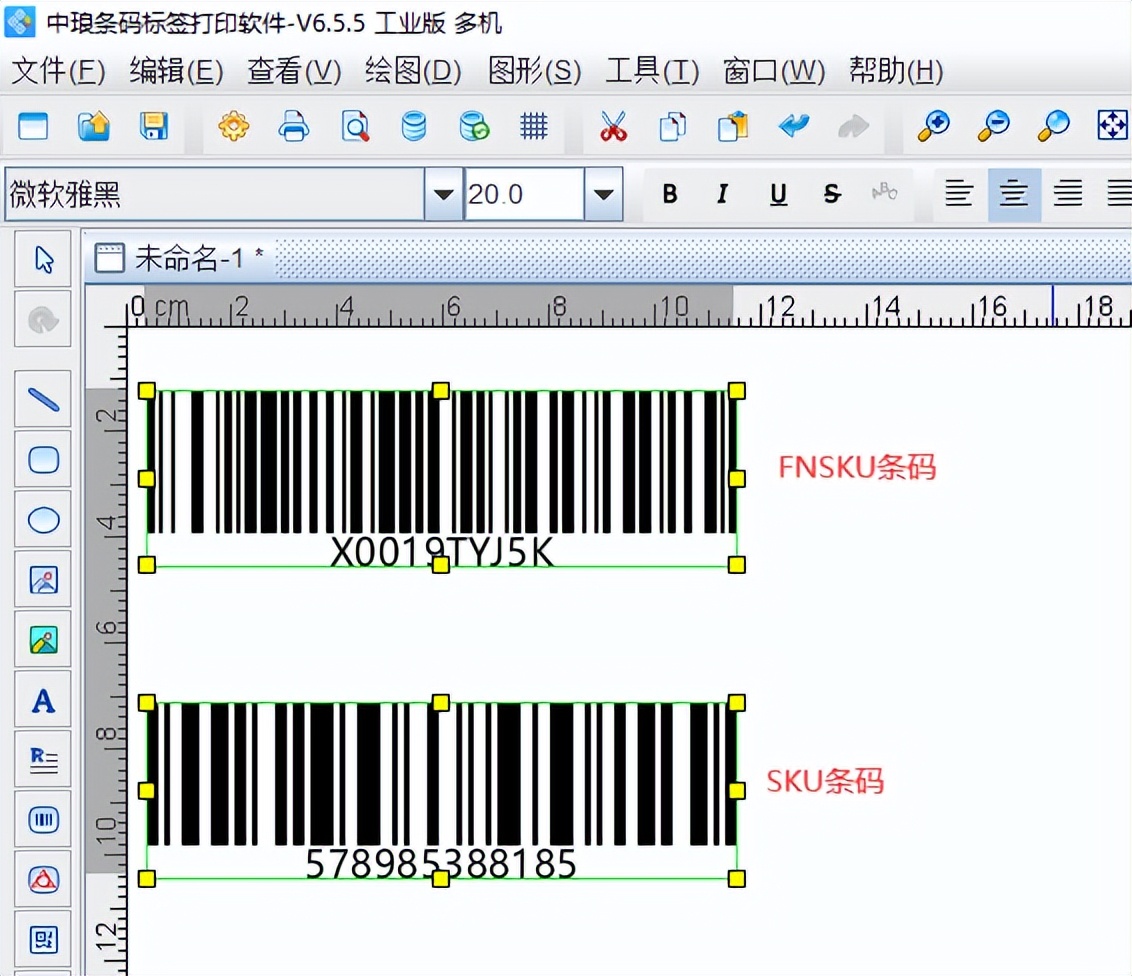Open the font size dropdown

click(x=604, y=193)
